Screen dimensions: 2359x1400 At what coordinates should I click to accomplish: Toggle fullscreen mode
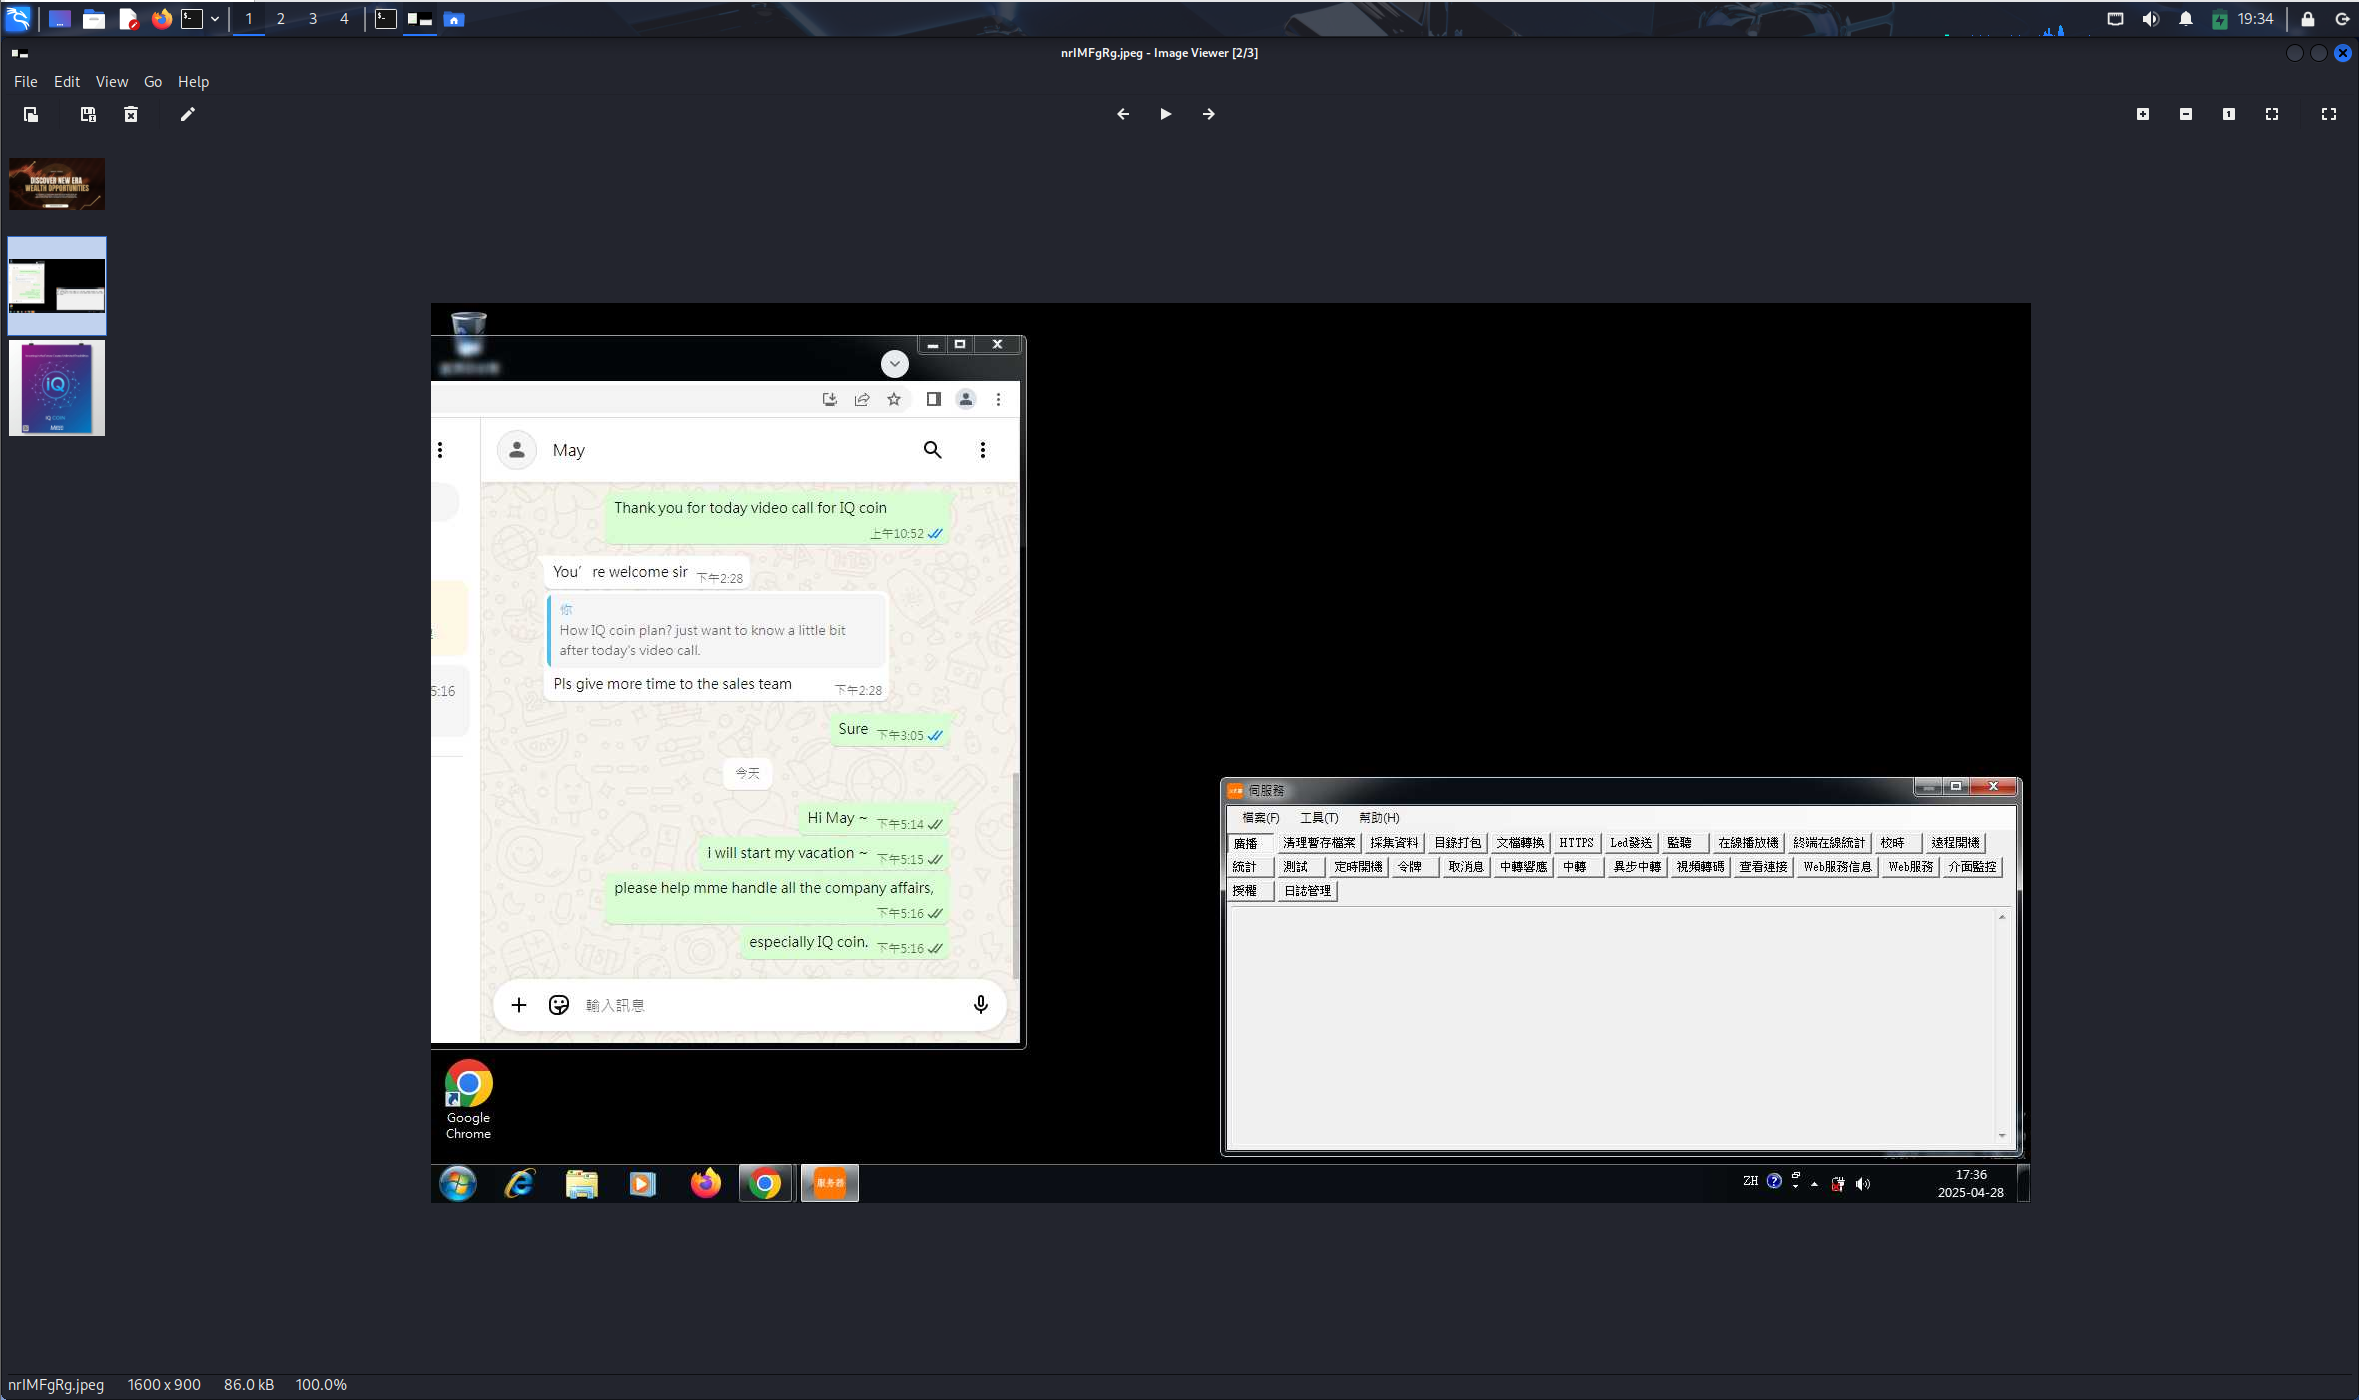(x=2329, y=114)
